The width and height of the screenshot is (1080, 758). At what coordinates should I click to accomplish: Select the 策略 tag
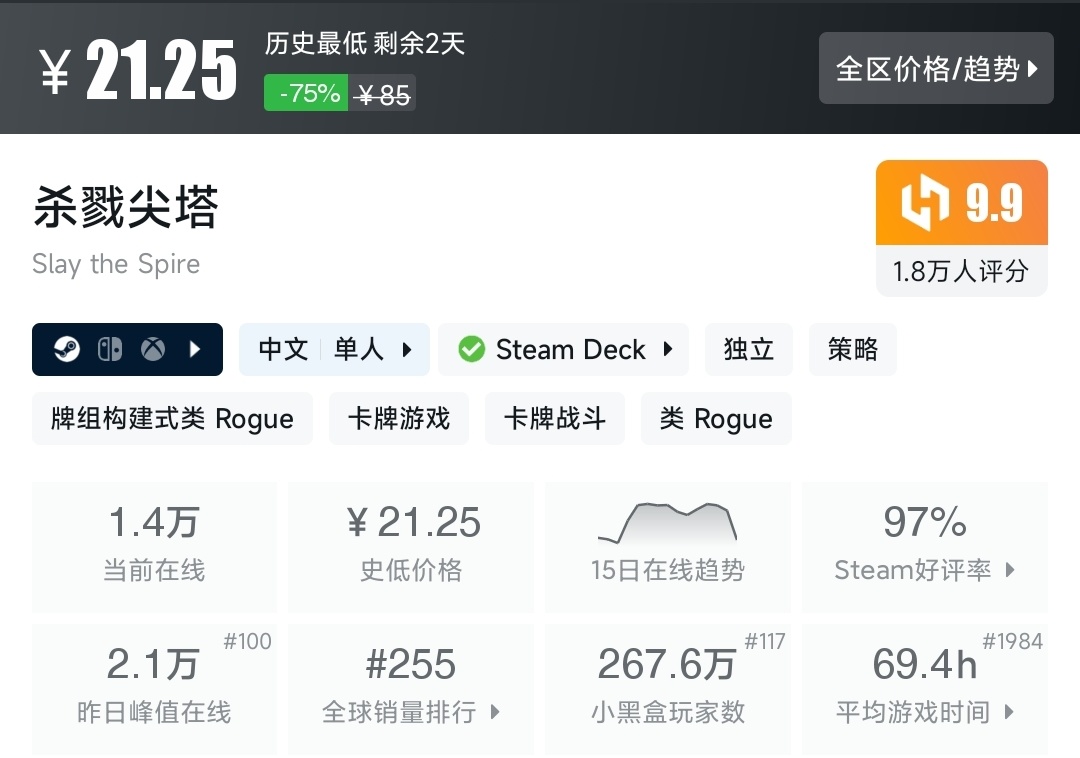point(852,349)
